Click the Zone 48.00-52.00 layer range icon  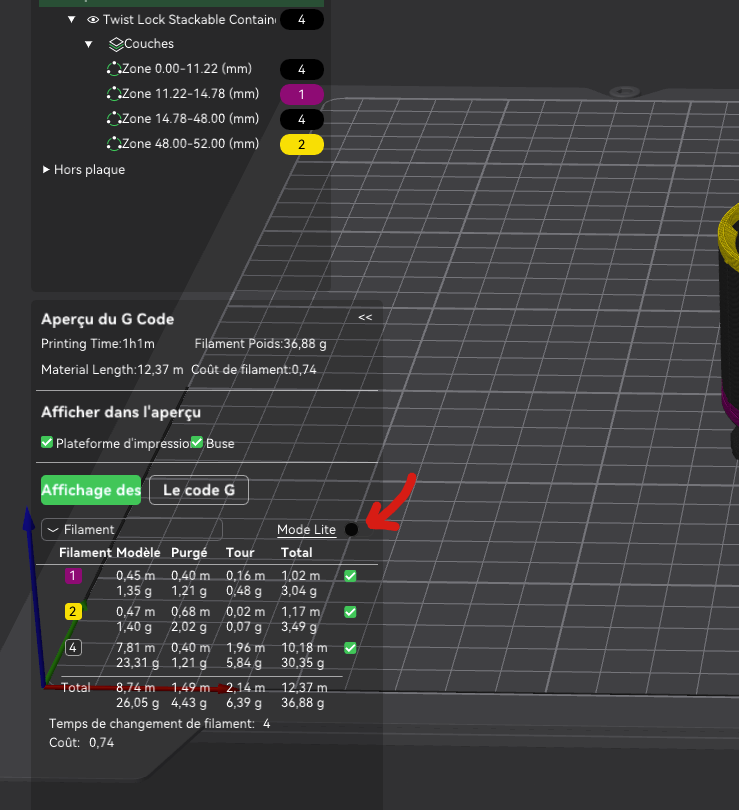click(114, 144)
